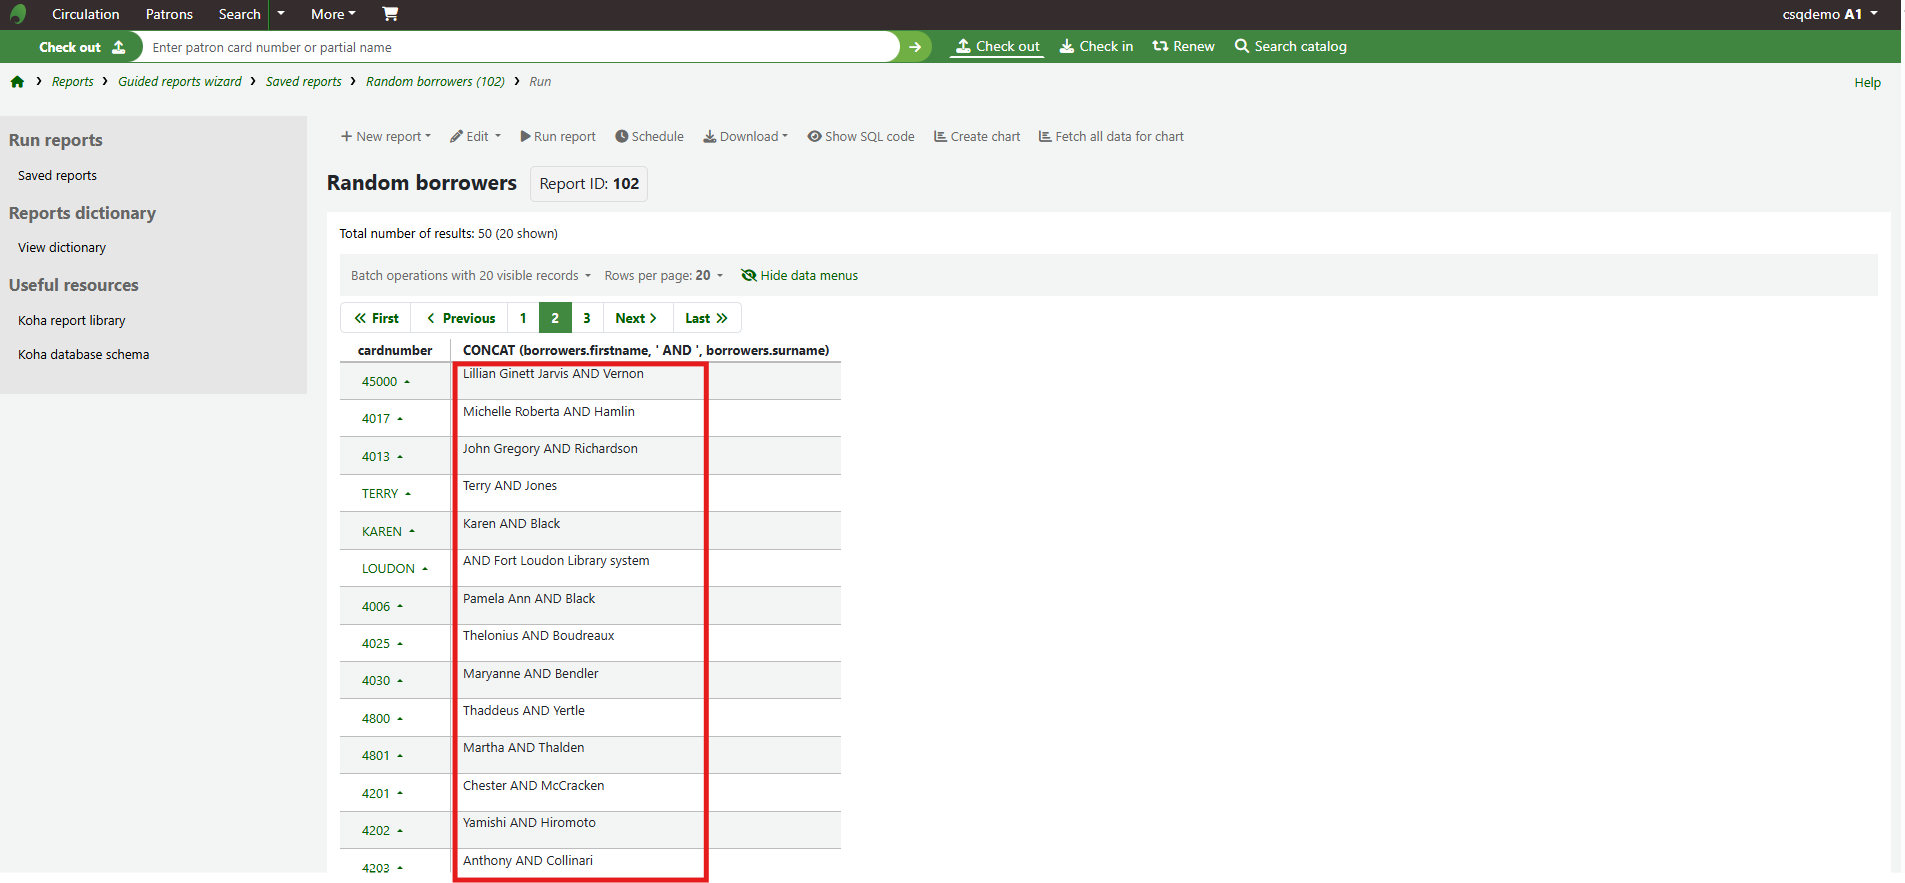Open cardnumber TERRY data menu

(x=386, y=494)
